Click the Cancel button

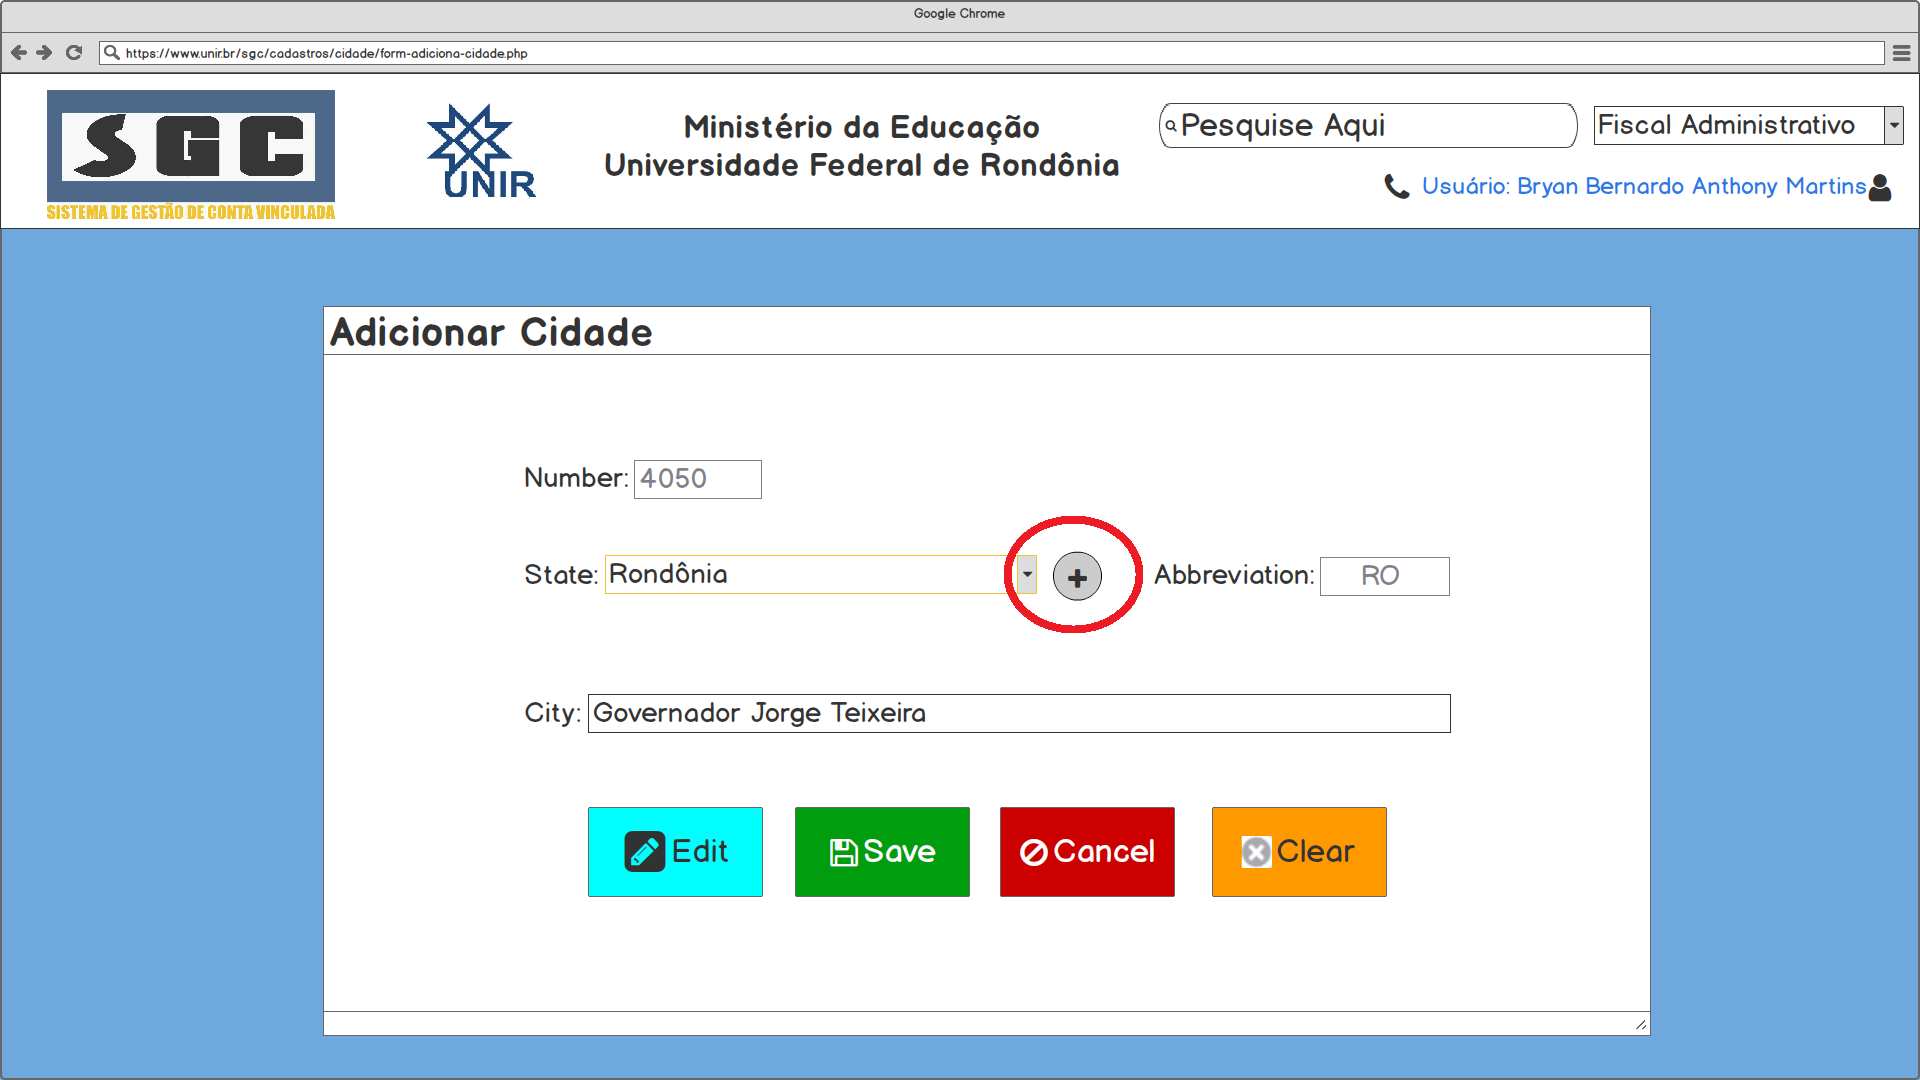pyautogui.click(x=1087, y=851)
